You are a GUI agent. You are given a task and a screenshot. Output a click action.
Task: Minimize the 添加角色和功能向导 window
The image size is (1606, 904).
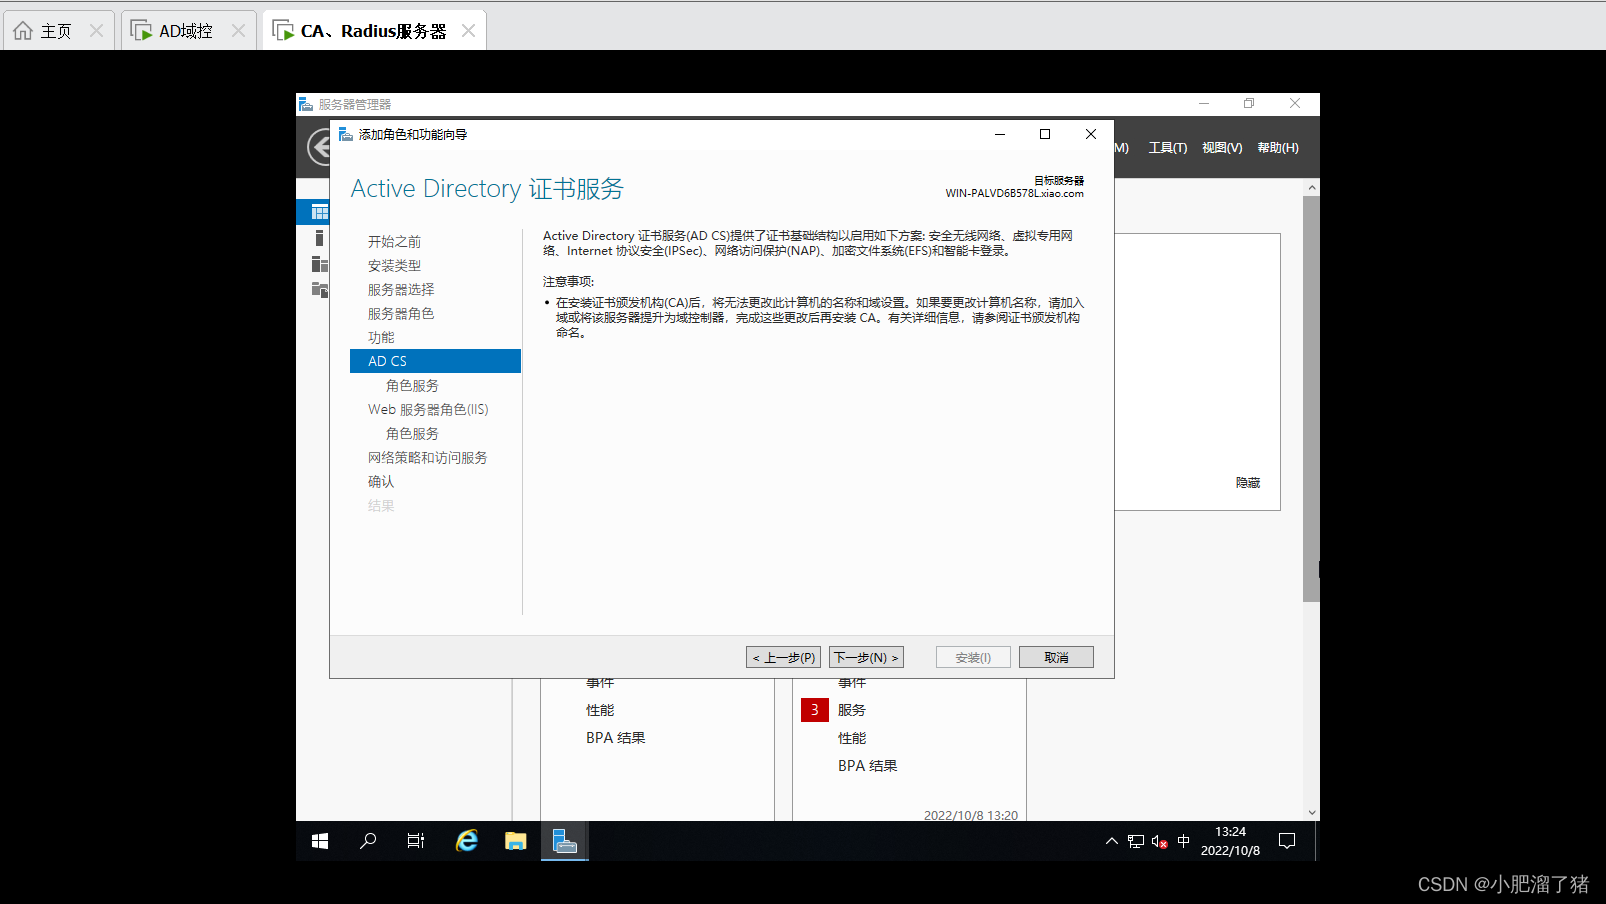(999, 134)
